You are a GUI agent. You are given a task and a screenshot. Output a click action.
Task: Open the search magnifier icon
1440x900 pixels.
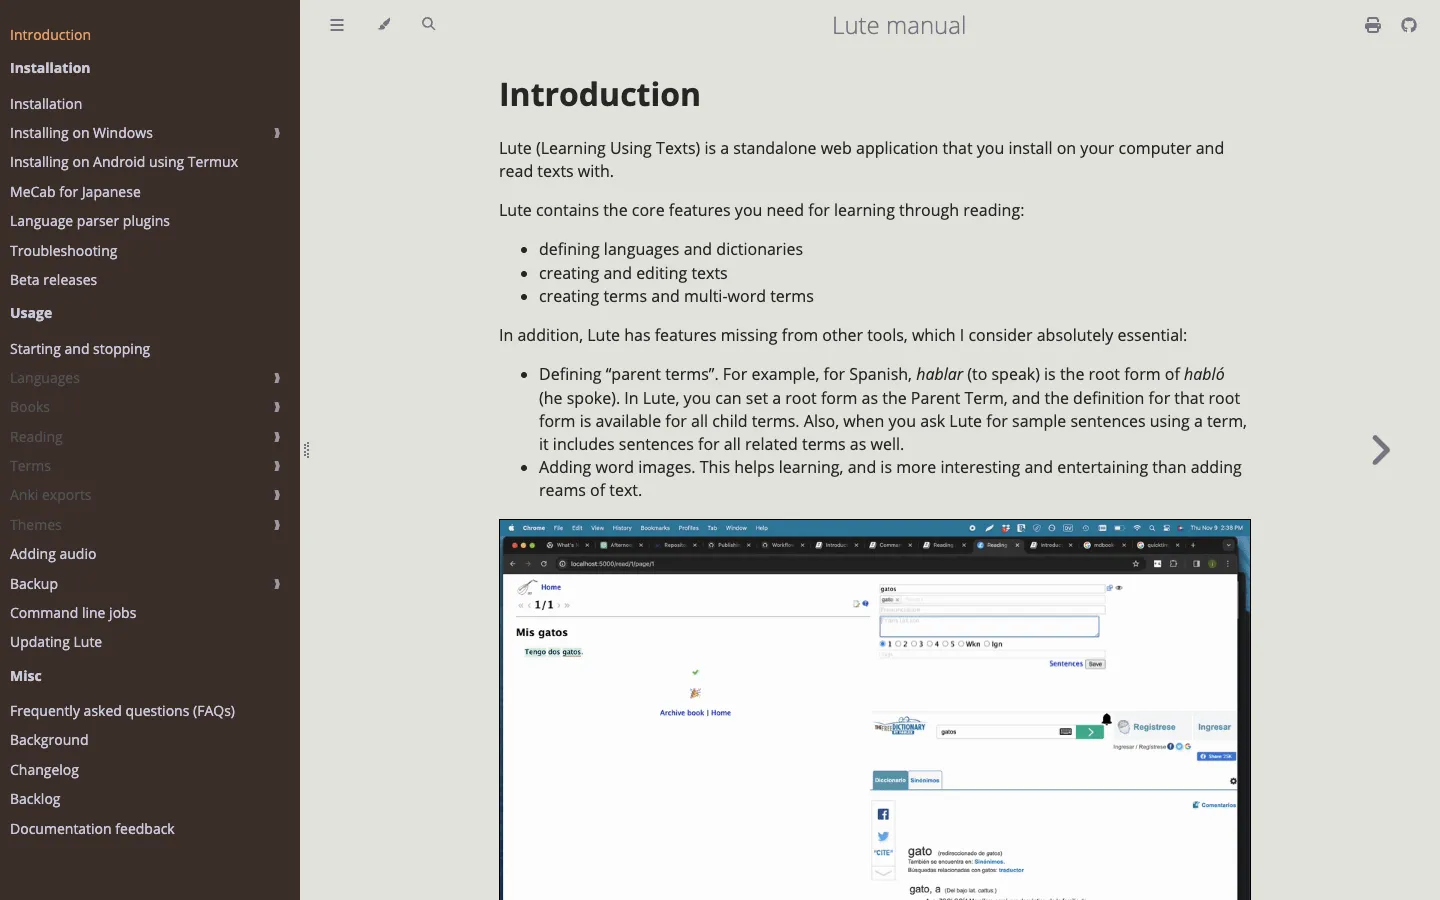(429, 25)
